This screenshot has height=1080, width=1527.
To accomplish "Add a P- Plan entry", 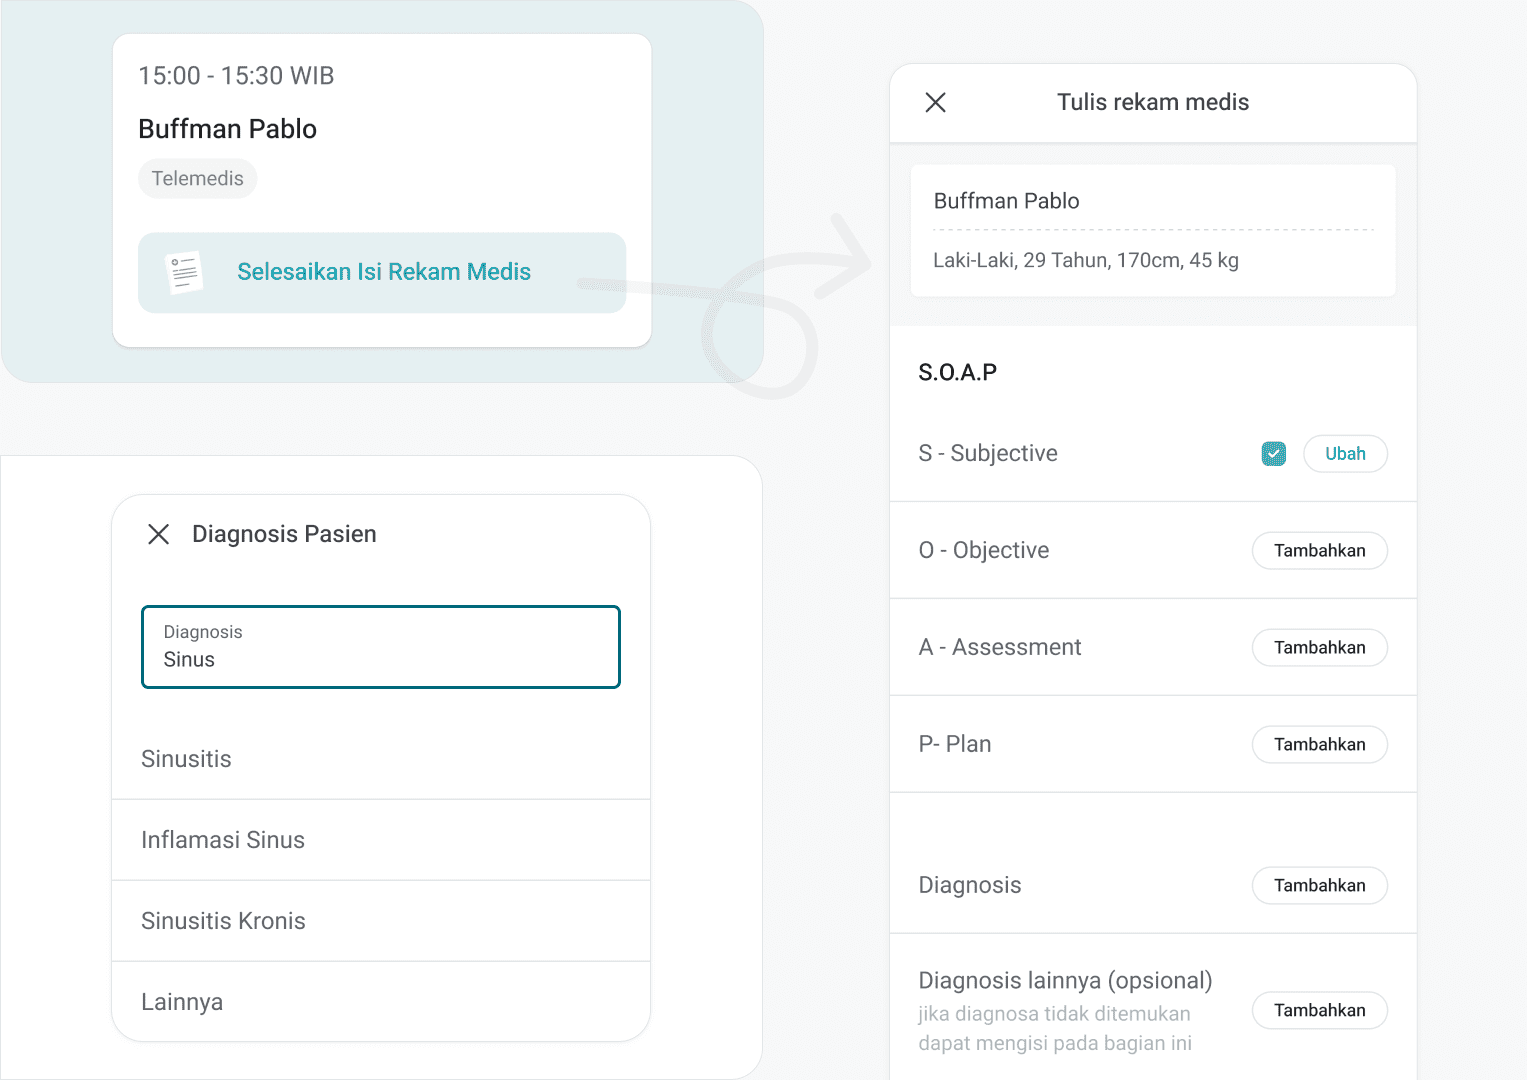I will coord(1319,745).
